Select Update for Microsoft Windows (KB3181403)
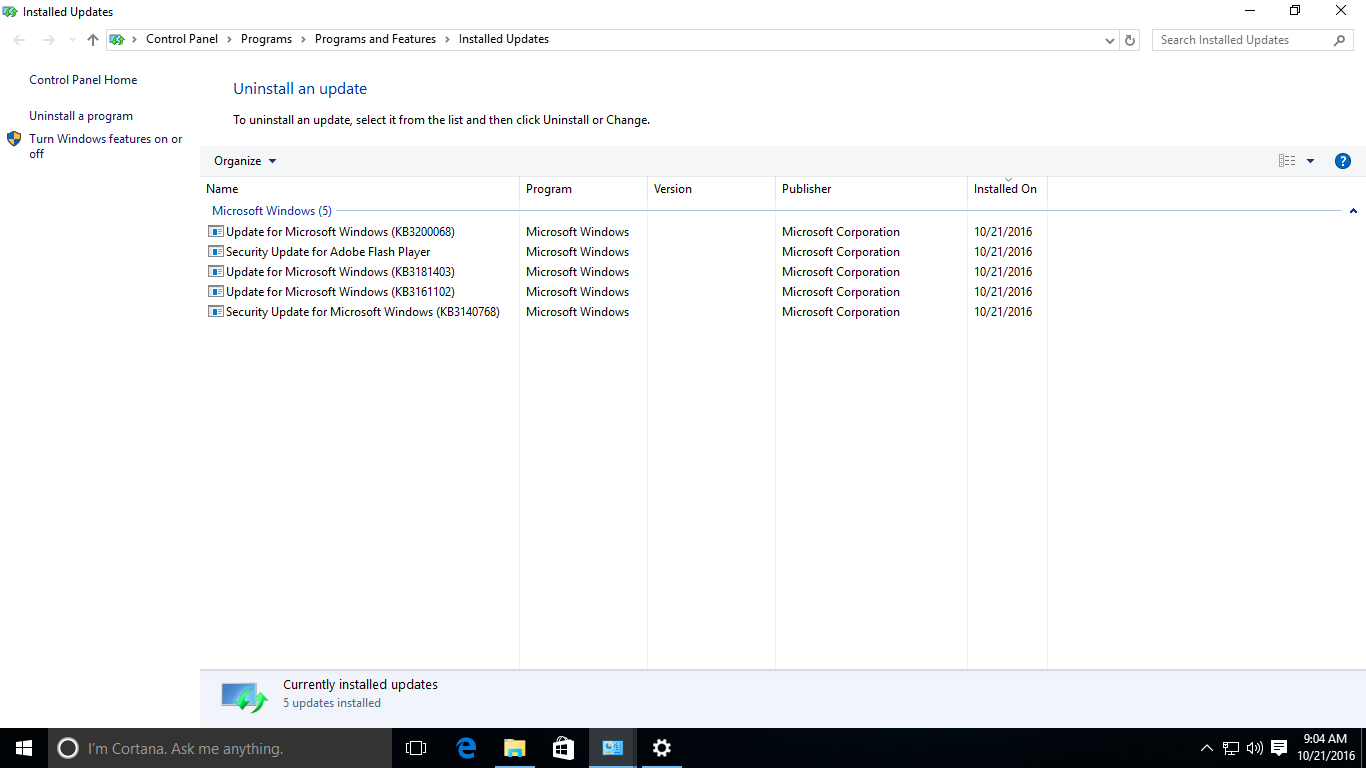Screen dimensions: 1366x768 click(x=340, y=272)
